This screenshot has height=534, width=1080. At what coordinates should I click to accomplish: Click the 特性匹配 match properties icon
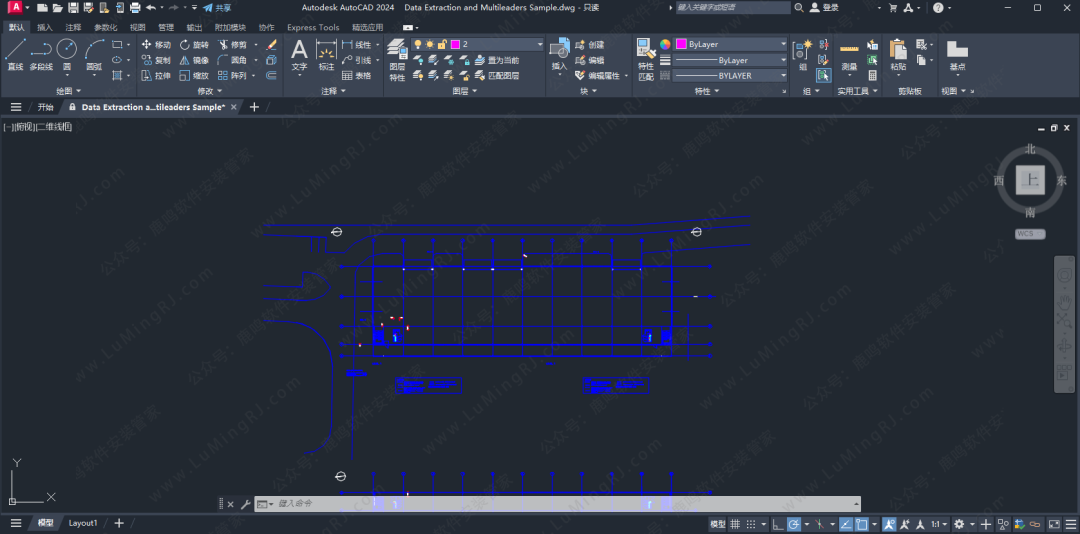click(x=646, y=58)
